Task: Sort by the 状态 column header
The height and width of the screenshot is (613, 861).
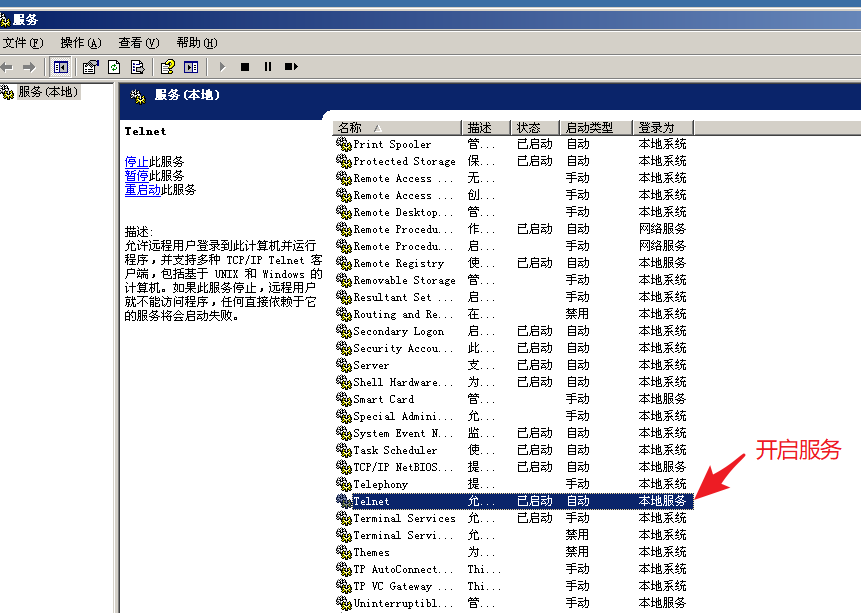Action: click(x=535, y=128)
